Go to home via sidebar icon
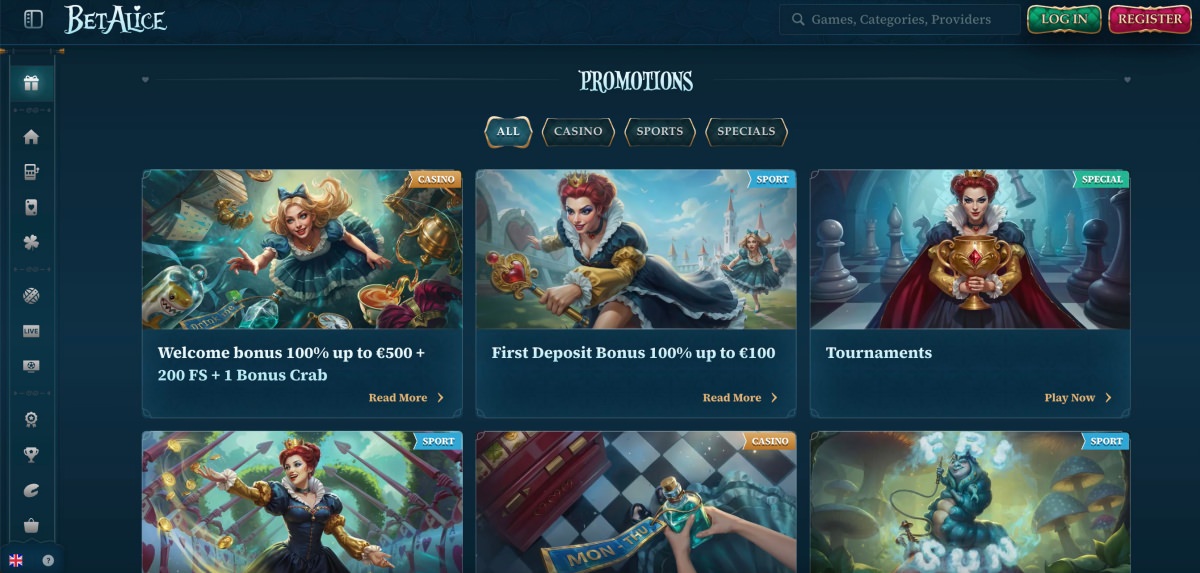Image resolution: width=1200 pixels, height=573 pixels. coord(31,137)
